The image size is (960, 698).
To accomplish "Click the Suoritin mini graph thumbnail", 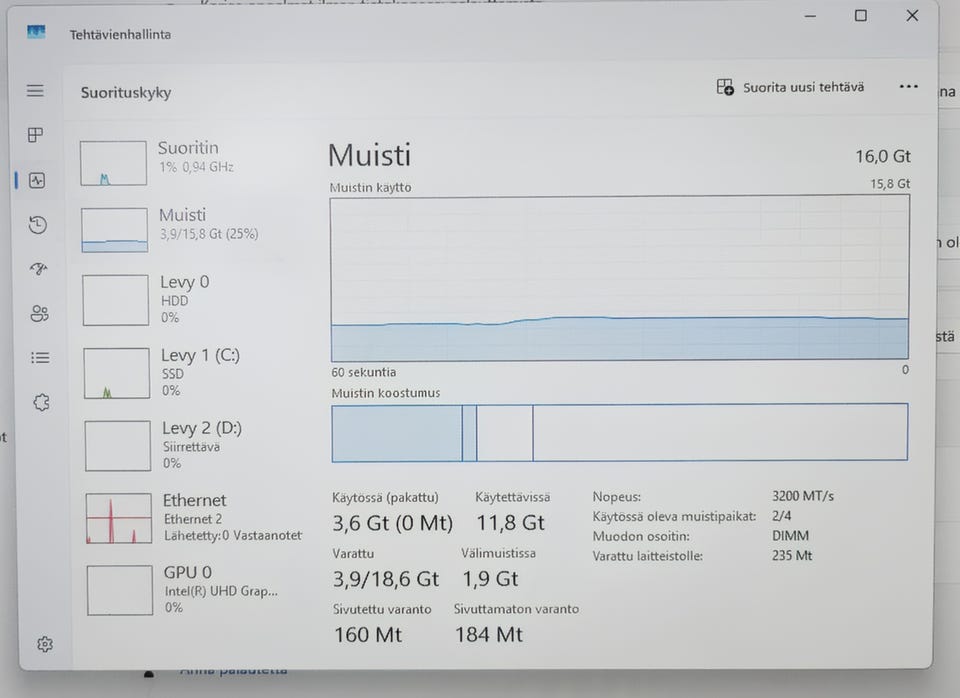I will [x=113, y=163].
